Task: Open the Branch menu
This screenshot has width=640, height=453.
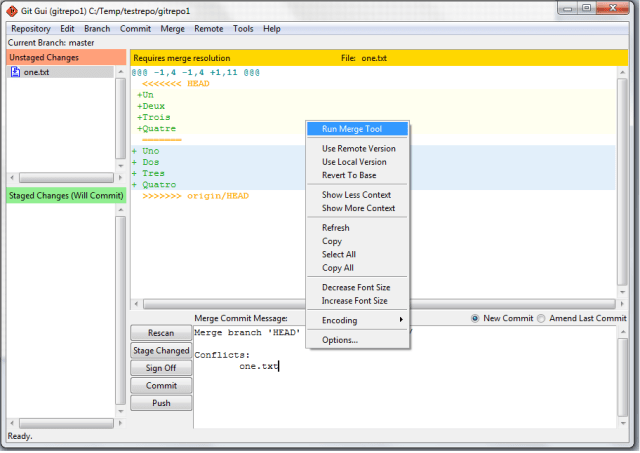Action: [97, 29]
